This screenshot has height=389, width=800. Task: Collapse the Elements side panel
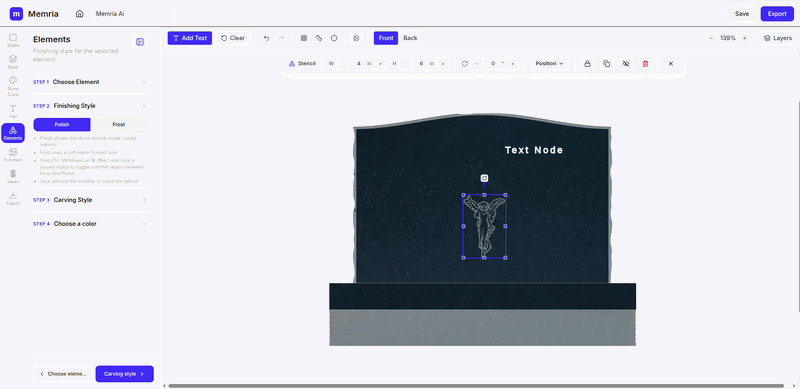(x=140, y=42)
